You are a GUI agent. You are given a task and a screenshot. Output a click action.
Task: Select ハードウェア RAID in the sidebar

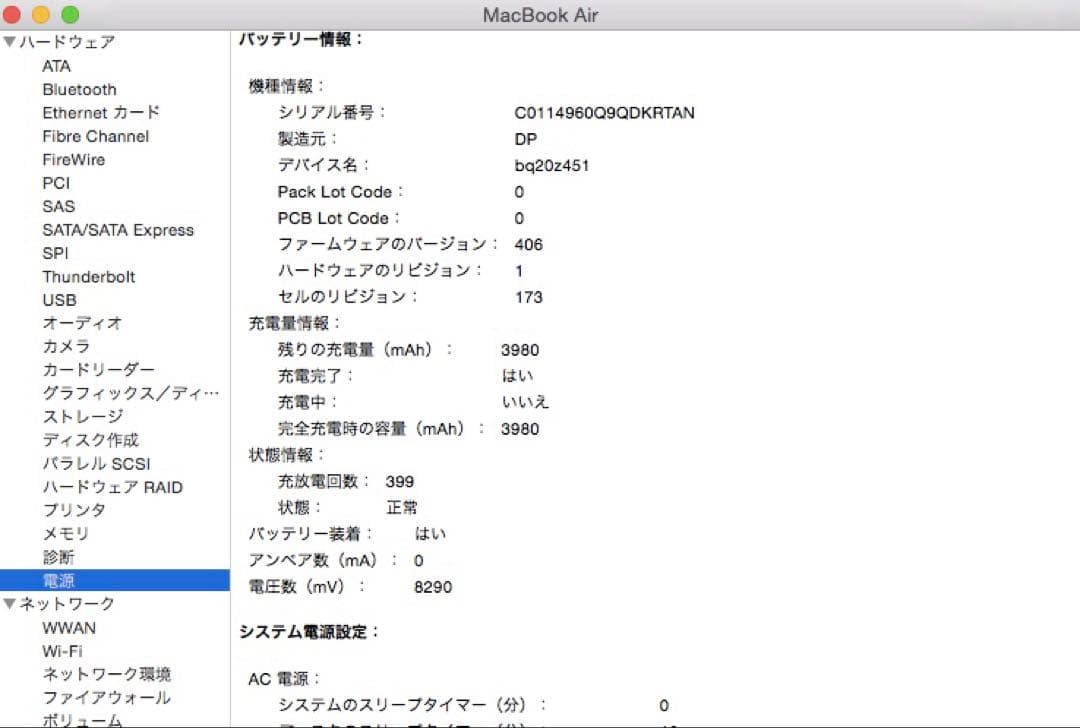pos(112,487)
